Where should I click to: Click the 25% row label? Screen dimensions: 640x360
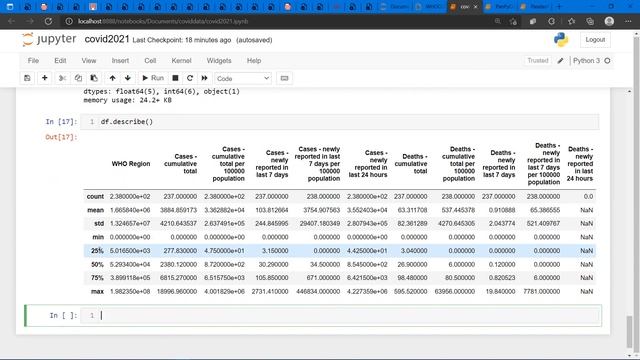point(97,251)
